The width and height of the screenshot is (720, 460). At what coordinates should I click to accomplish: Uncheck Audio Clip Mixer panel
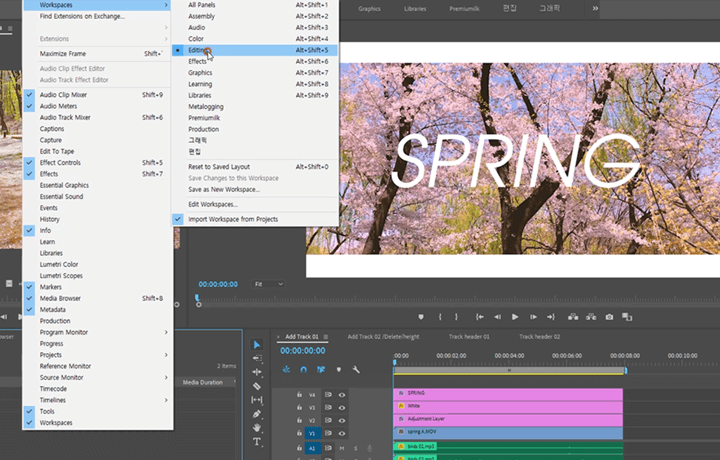tap(98, 95)
